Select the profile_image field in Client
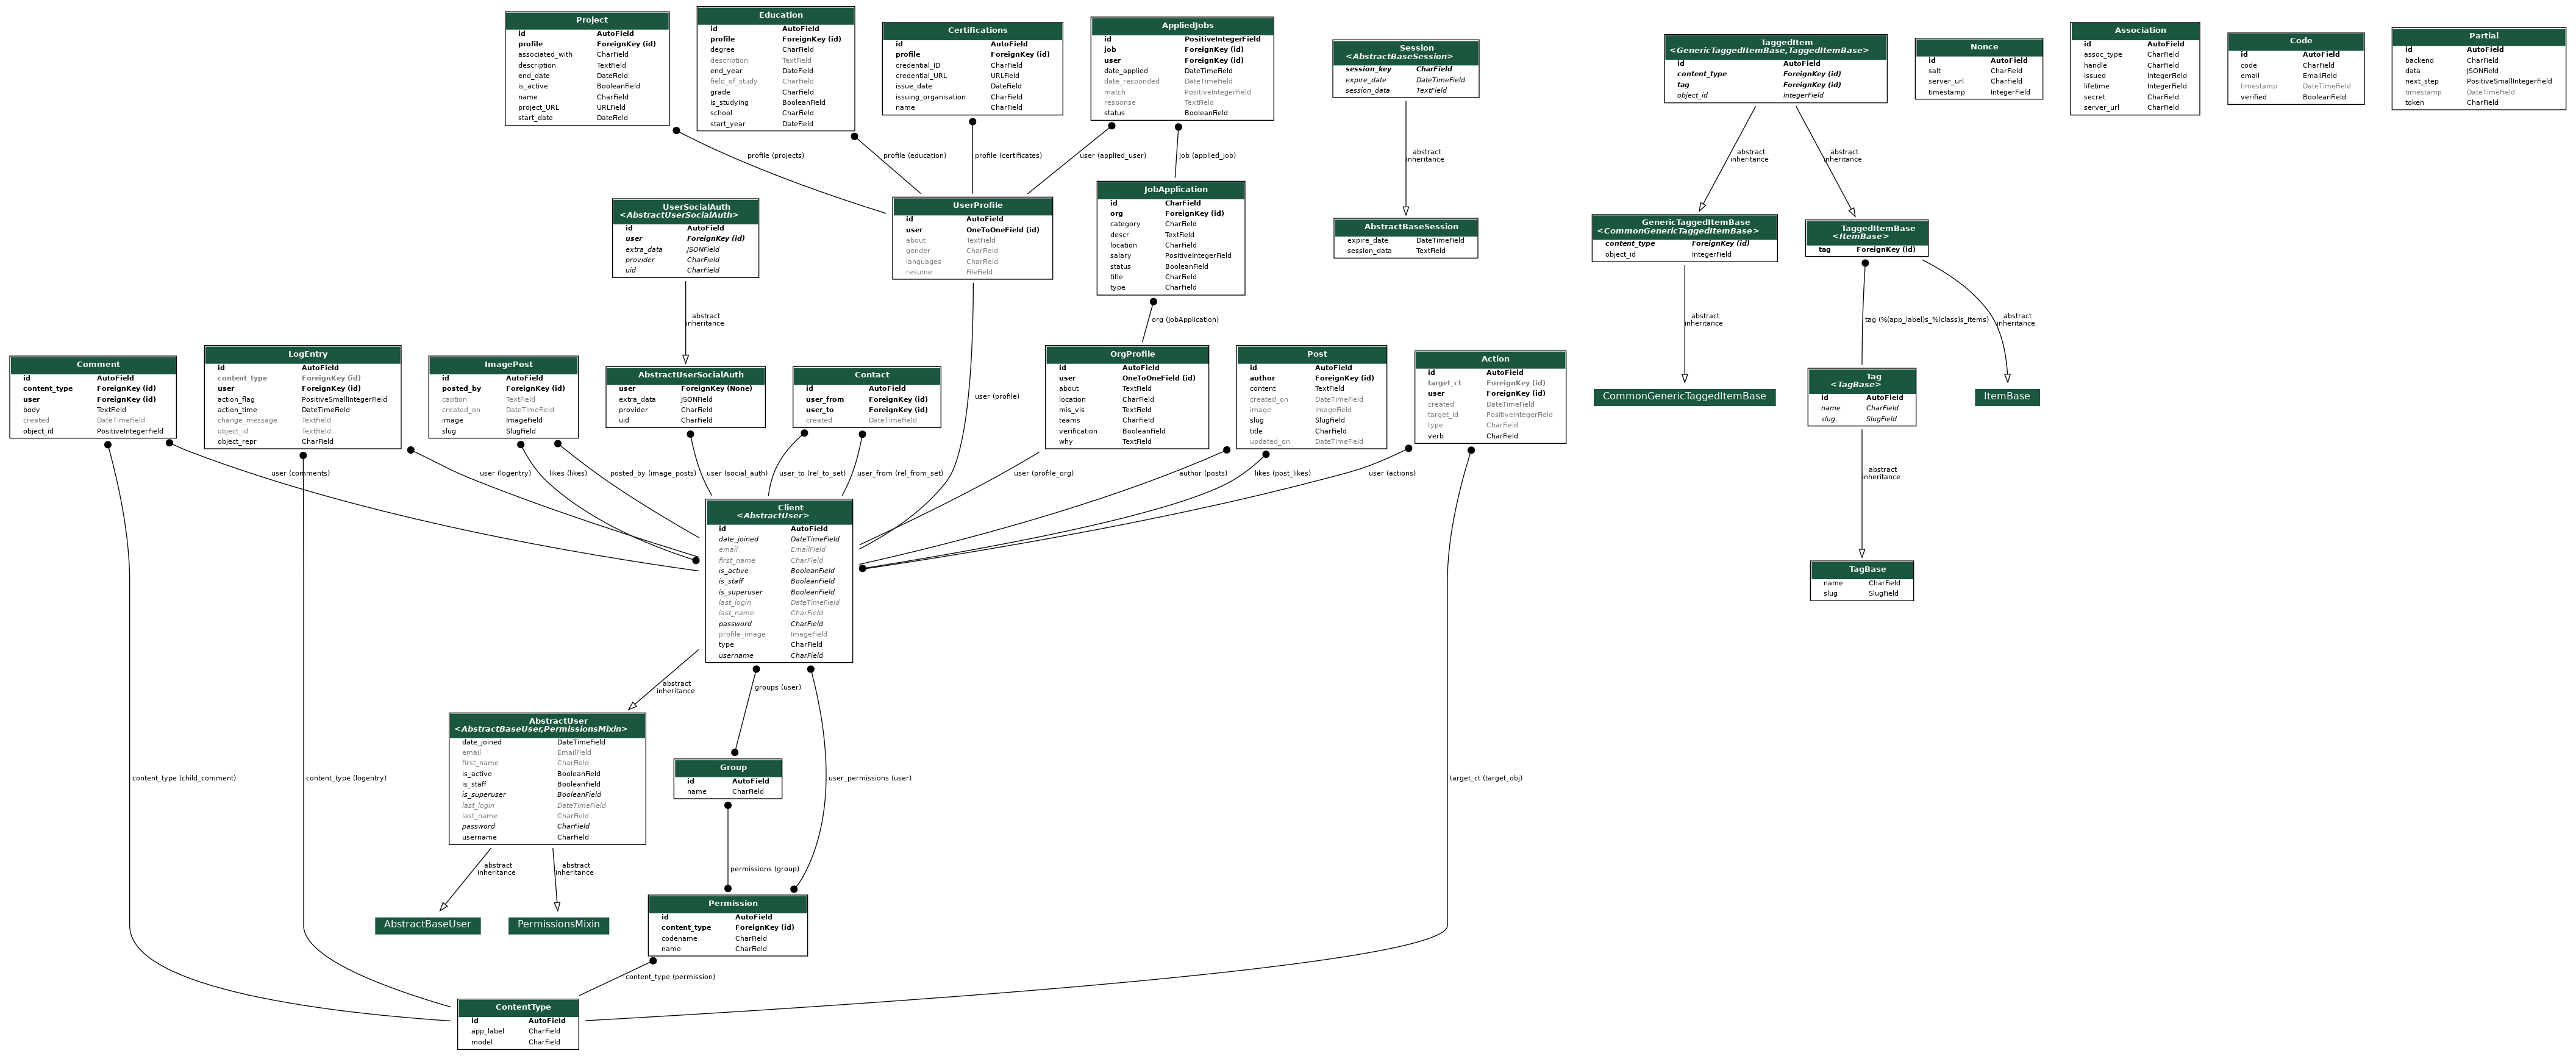Image resolution: width=2576 pixels, height=1056 pixels. click(x=779, y=635)
